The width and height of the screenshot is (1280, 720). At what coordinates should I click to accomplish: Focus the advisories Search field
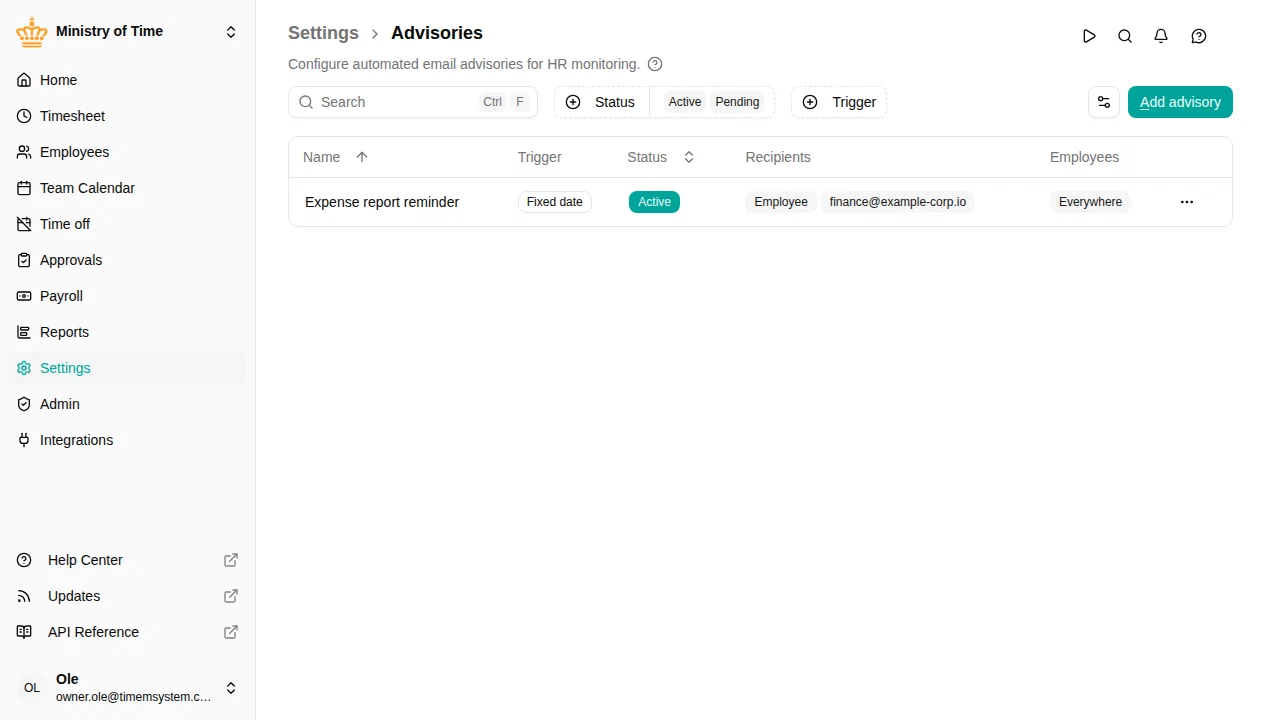(413, 102)
